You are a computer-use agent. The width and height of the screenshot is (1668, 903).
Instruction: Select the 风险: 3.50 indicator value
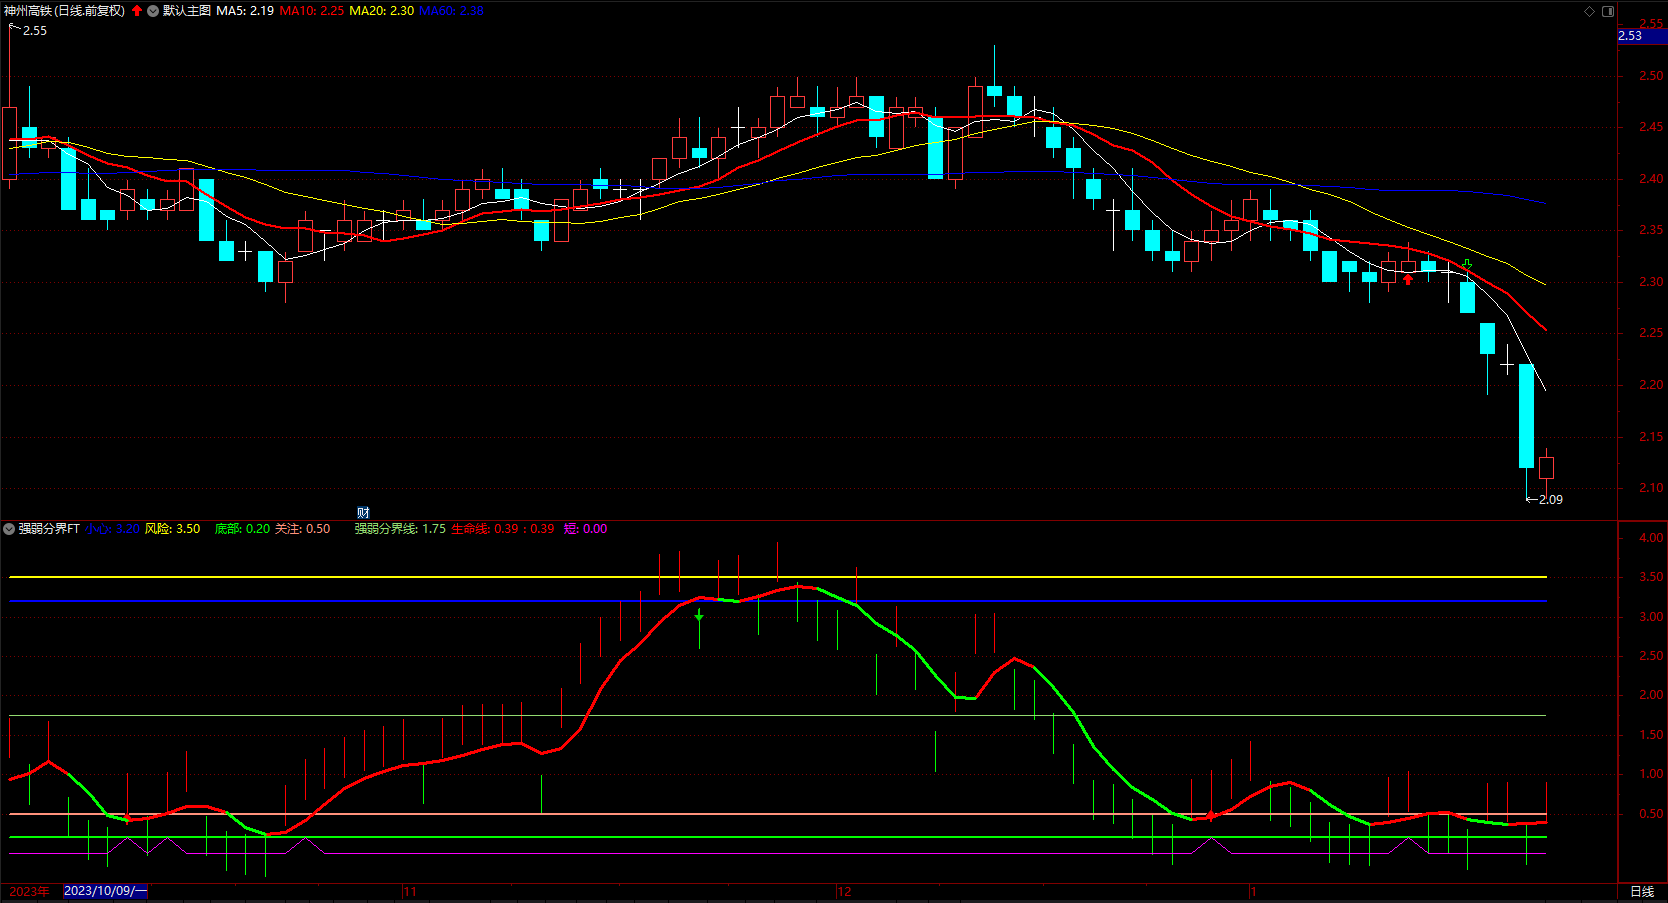click(172, 529)
